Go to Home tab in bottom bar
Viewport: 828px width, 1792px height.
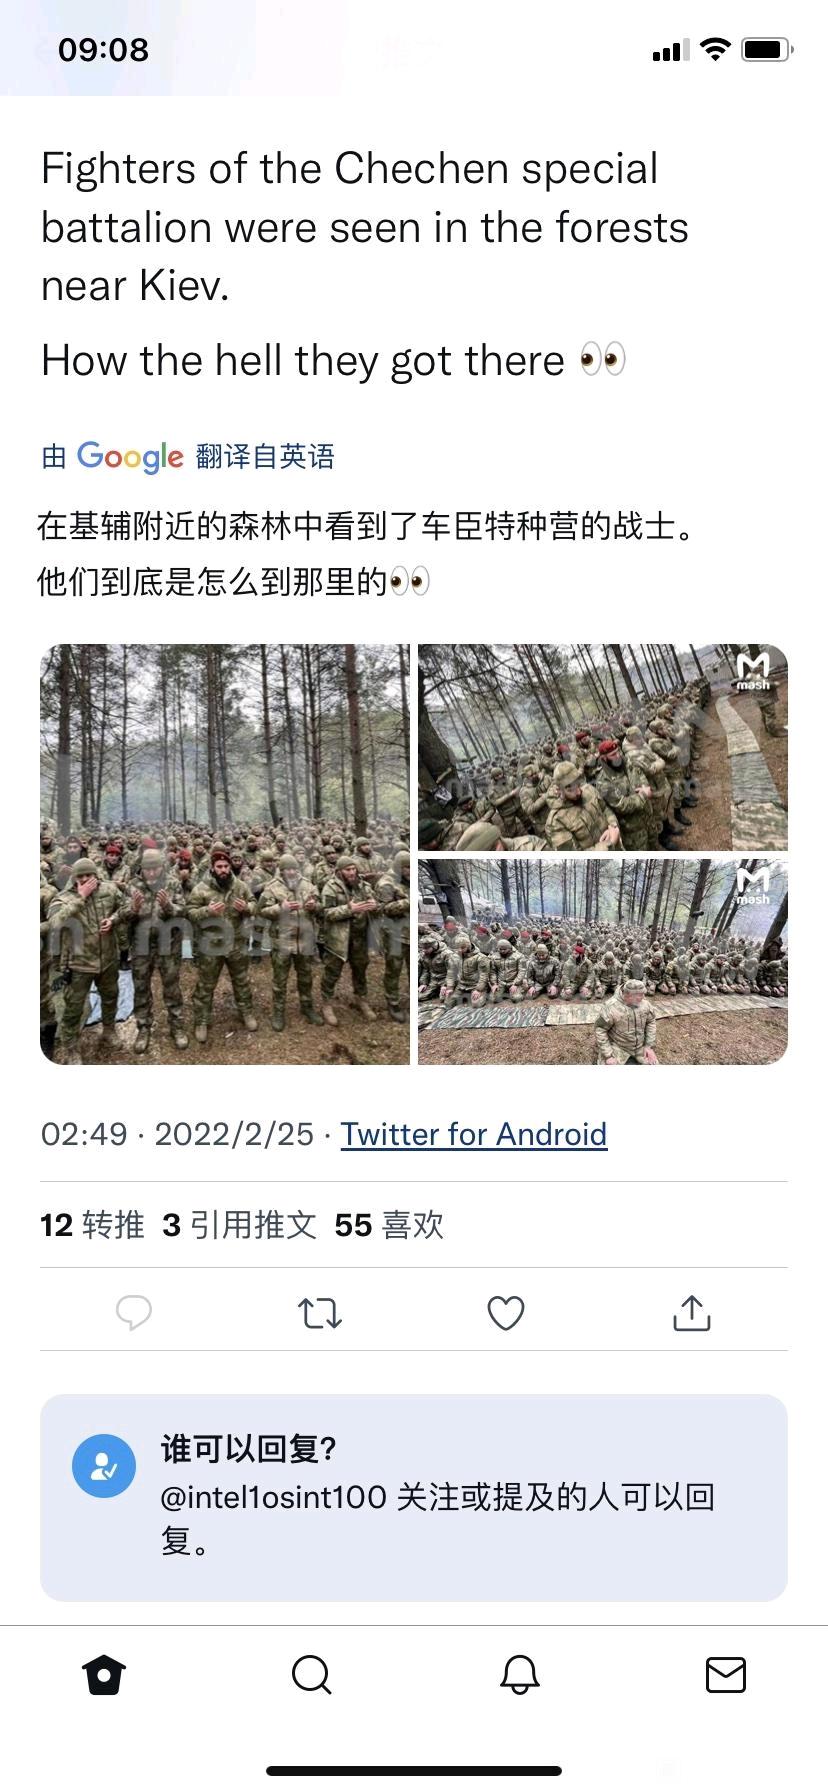pos(104,1674)
